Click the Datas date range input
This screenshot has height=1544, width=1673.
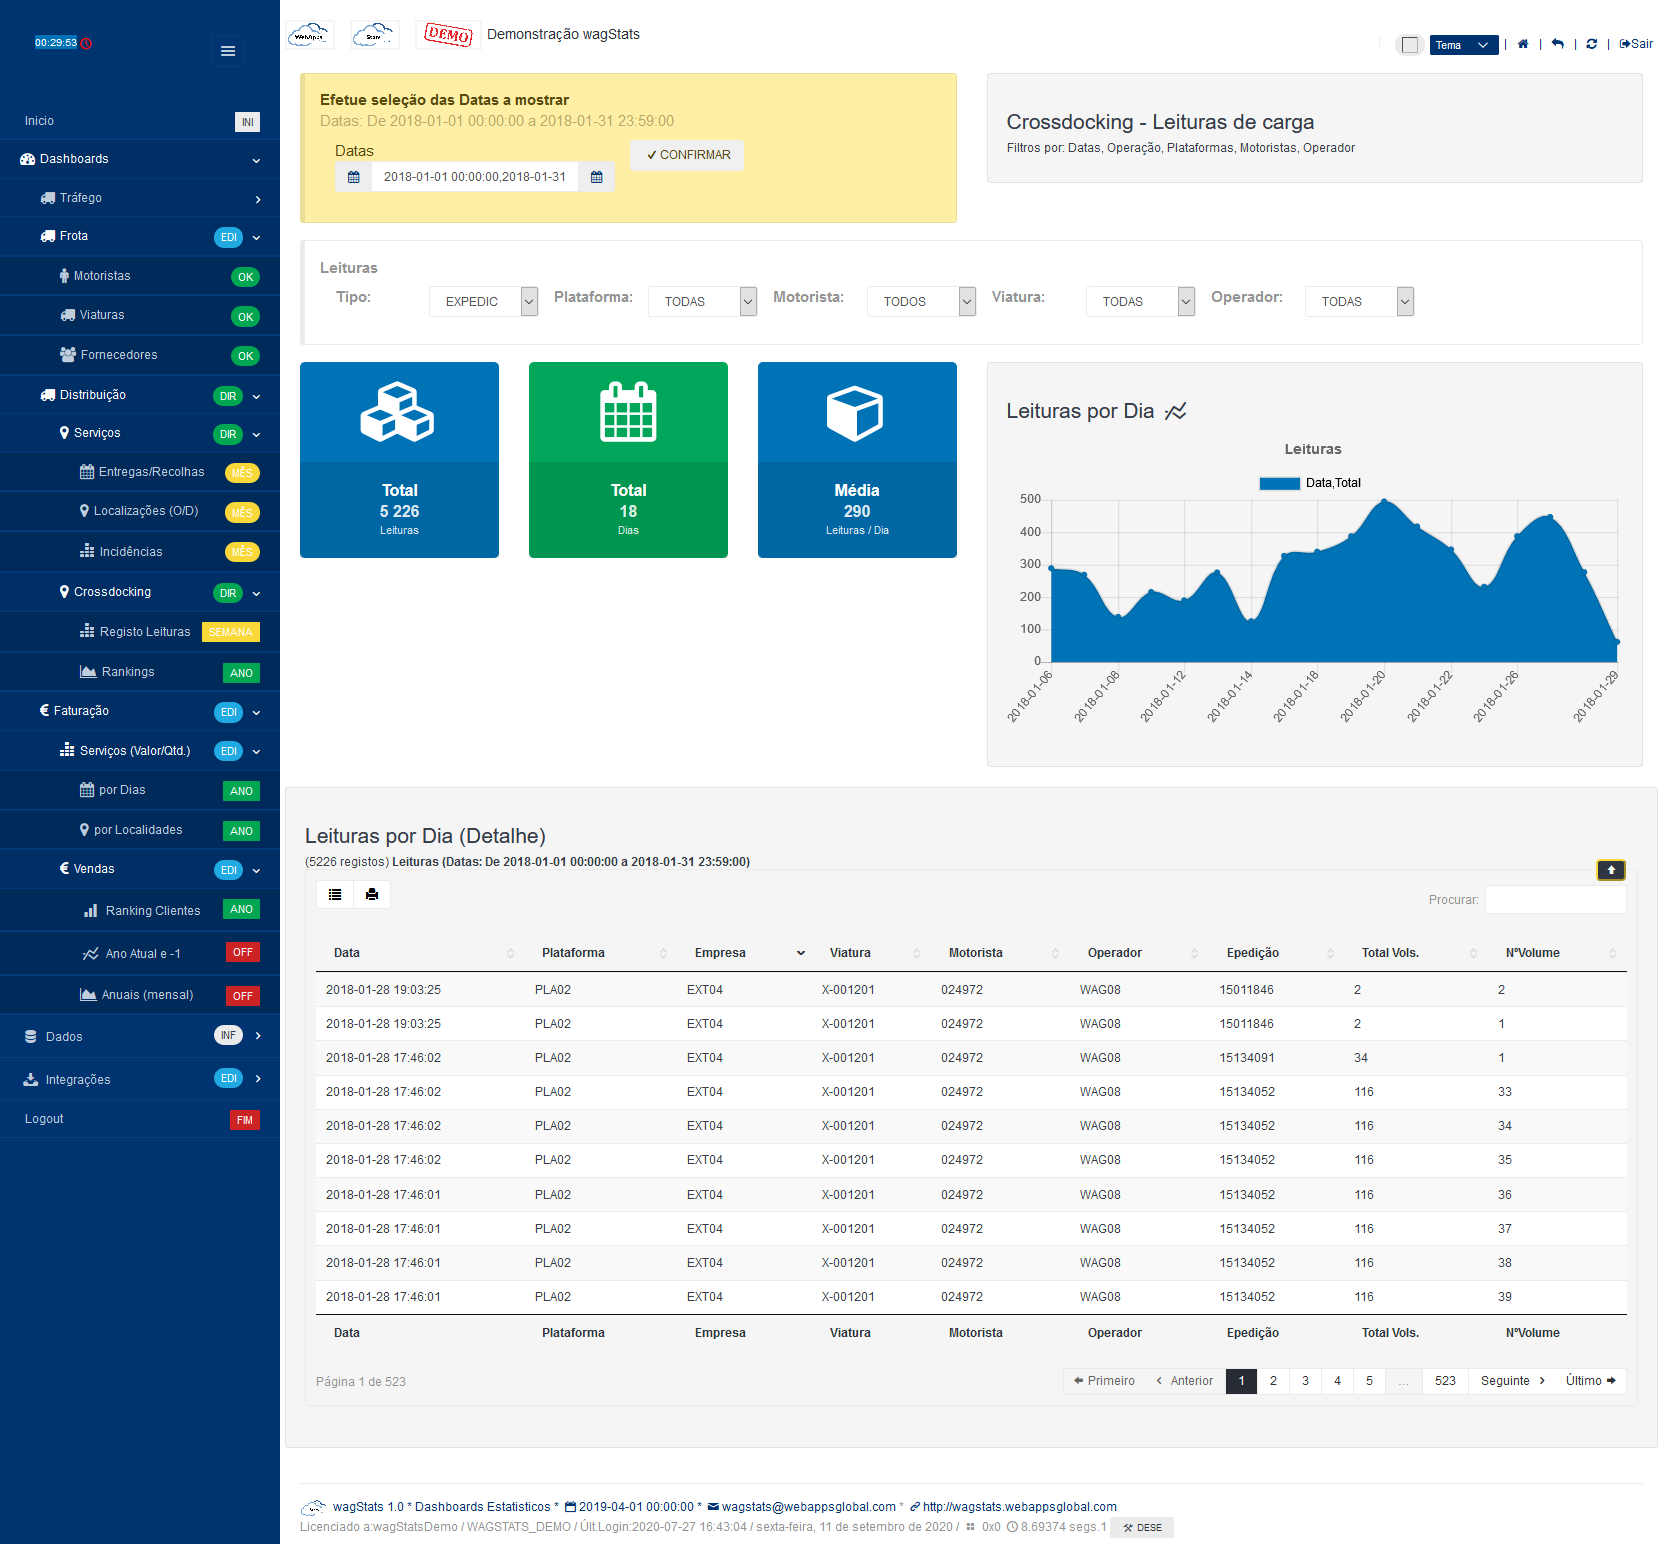(x=474, y=177)
